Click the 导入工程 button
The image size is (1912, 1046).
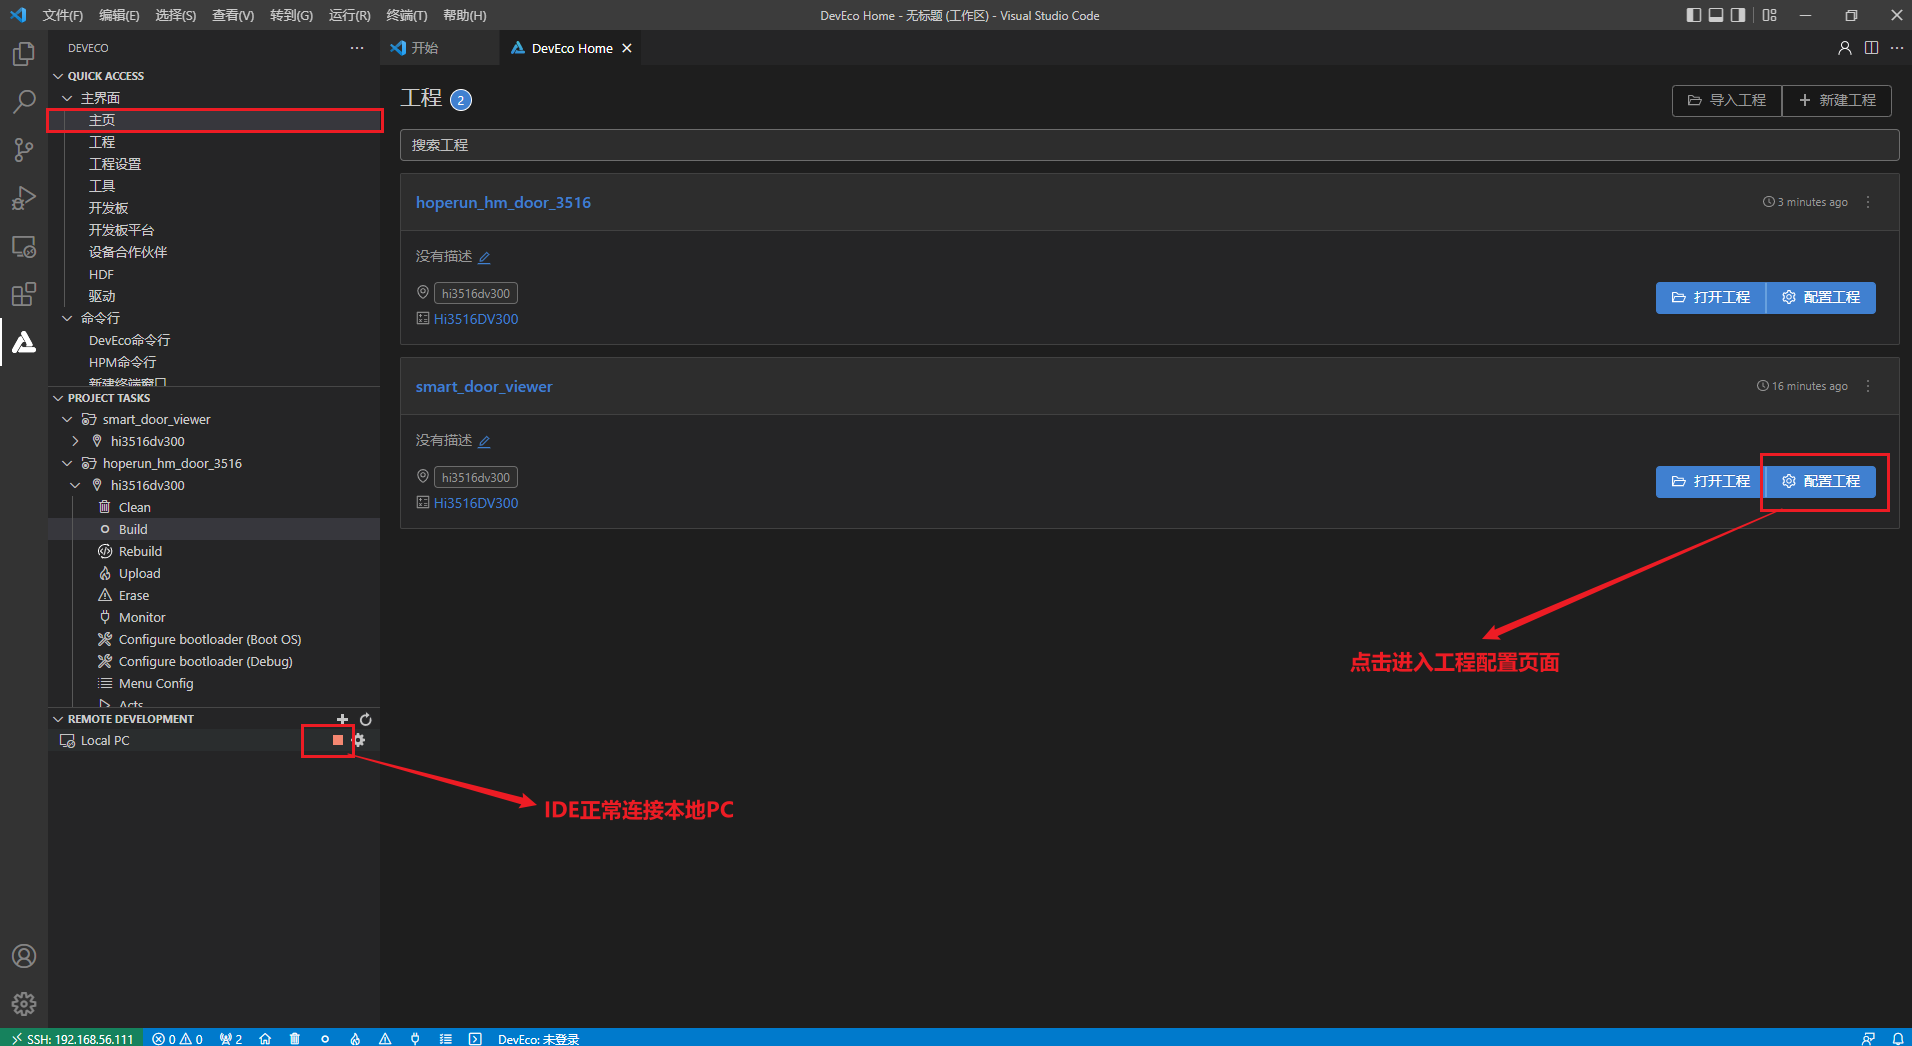point(1727,100)
